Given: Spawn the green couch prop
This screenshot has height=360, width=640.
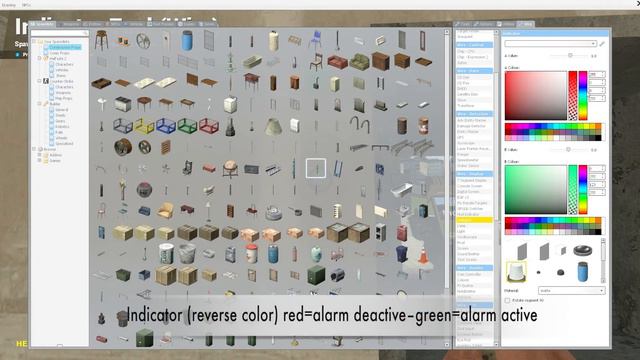Looking at the screenshot, I should pyautogui.click(x=359, y=62).
